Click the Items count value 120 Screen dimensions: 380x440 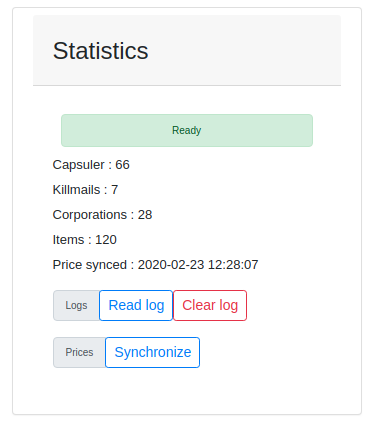[x=106, y=240]
